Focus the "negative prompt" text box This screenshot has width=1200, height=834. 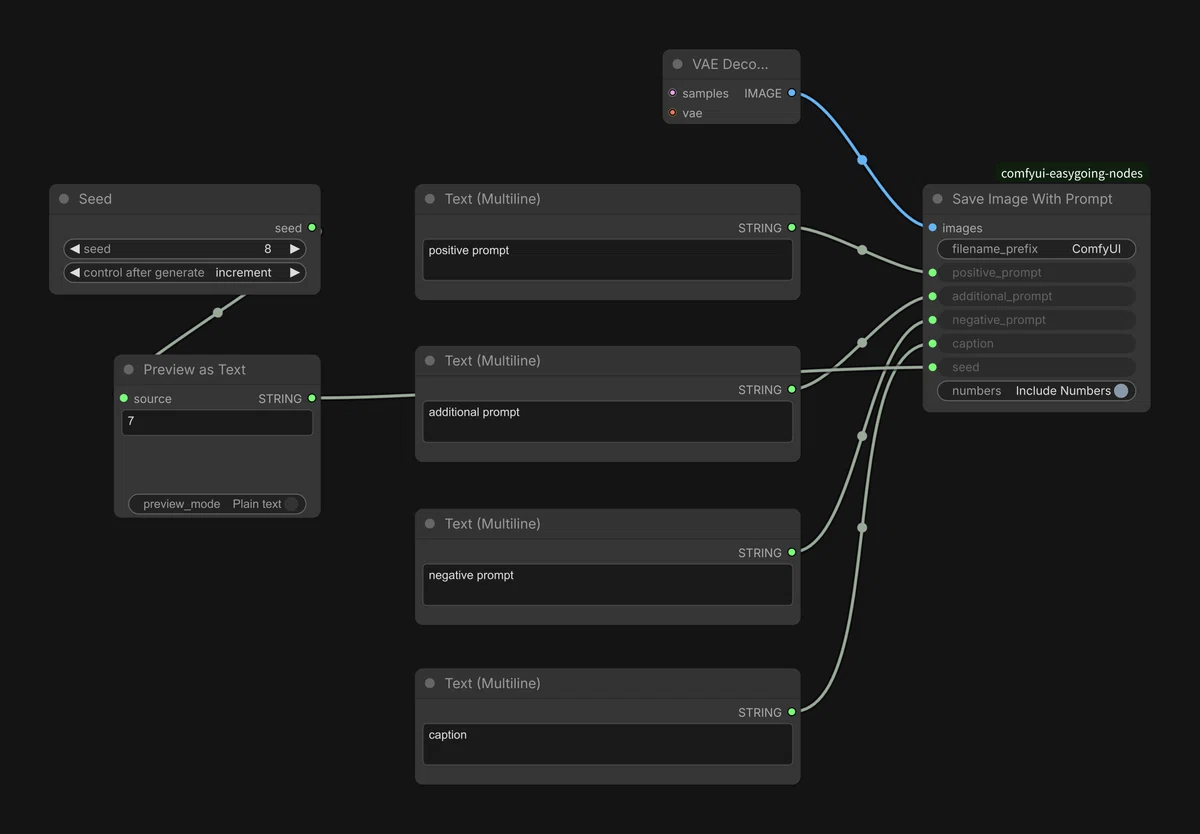click(608, 585)
